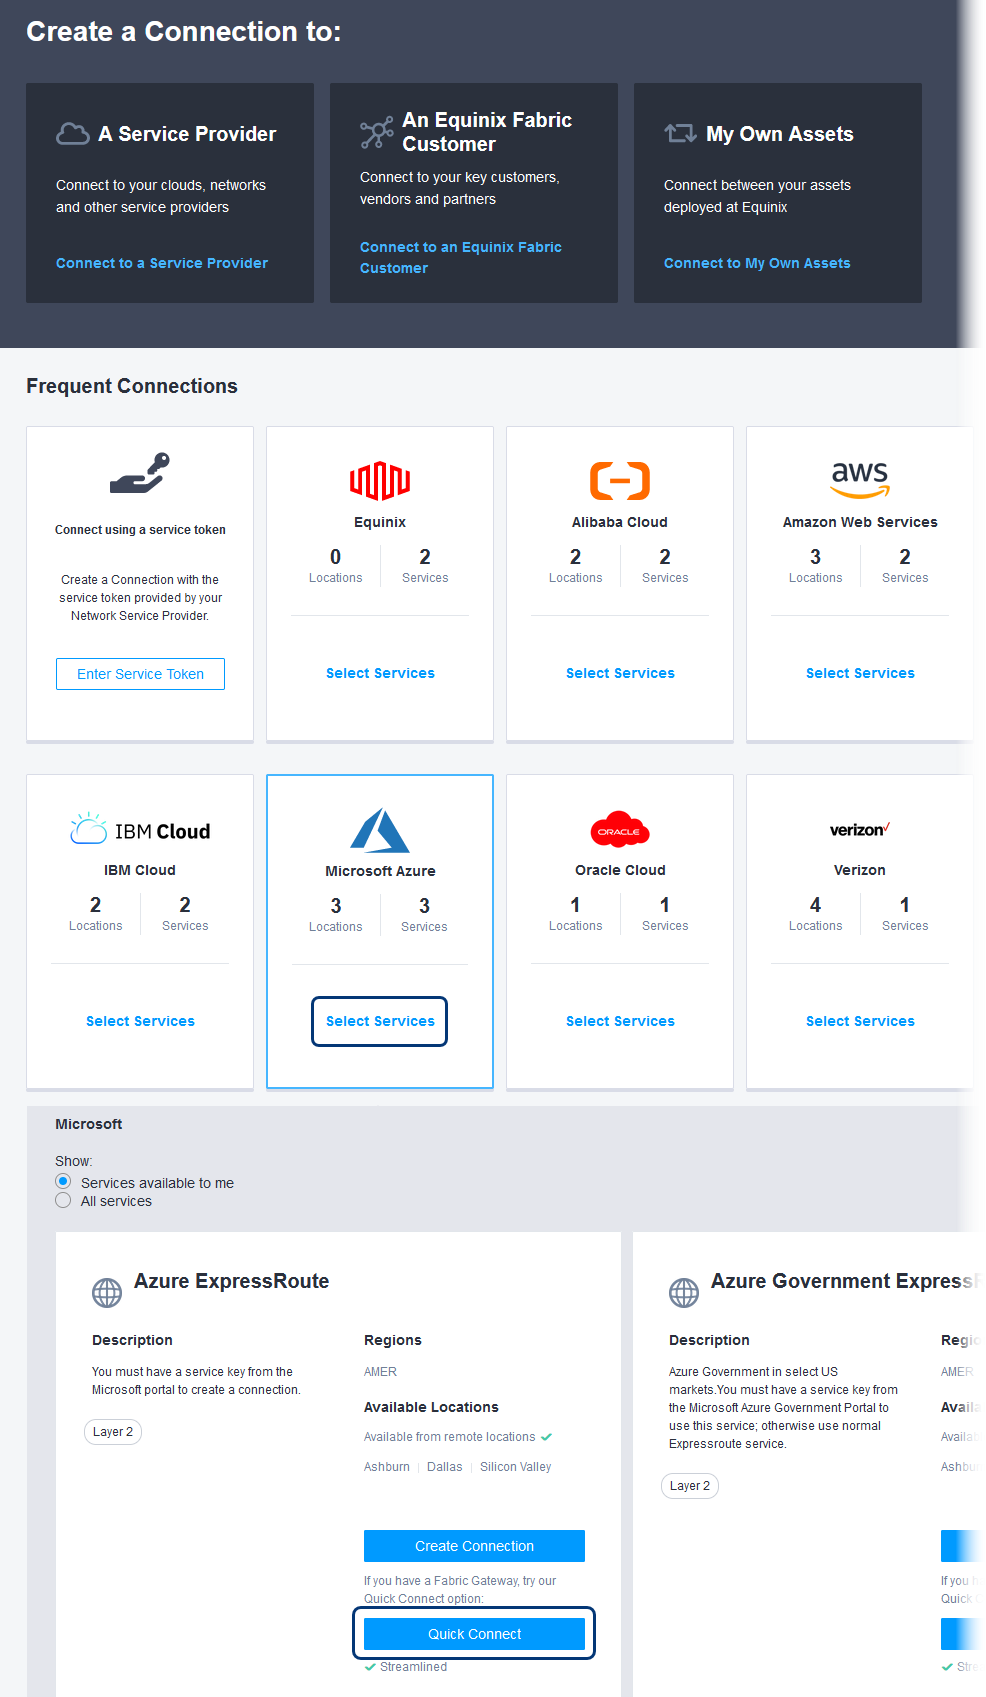Image resolution: width=986 pixels, height=1697 pixels.
Task: Click the Oracle Cloud card name
Action: pyautogui.click(x=620, y=870)
